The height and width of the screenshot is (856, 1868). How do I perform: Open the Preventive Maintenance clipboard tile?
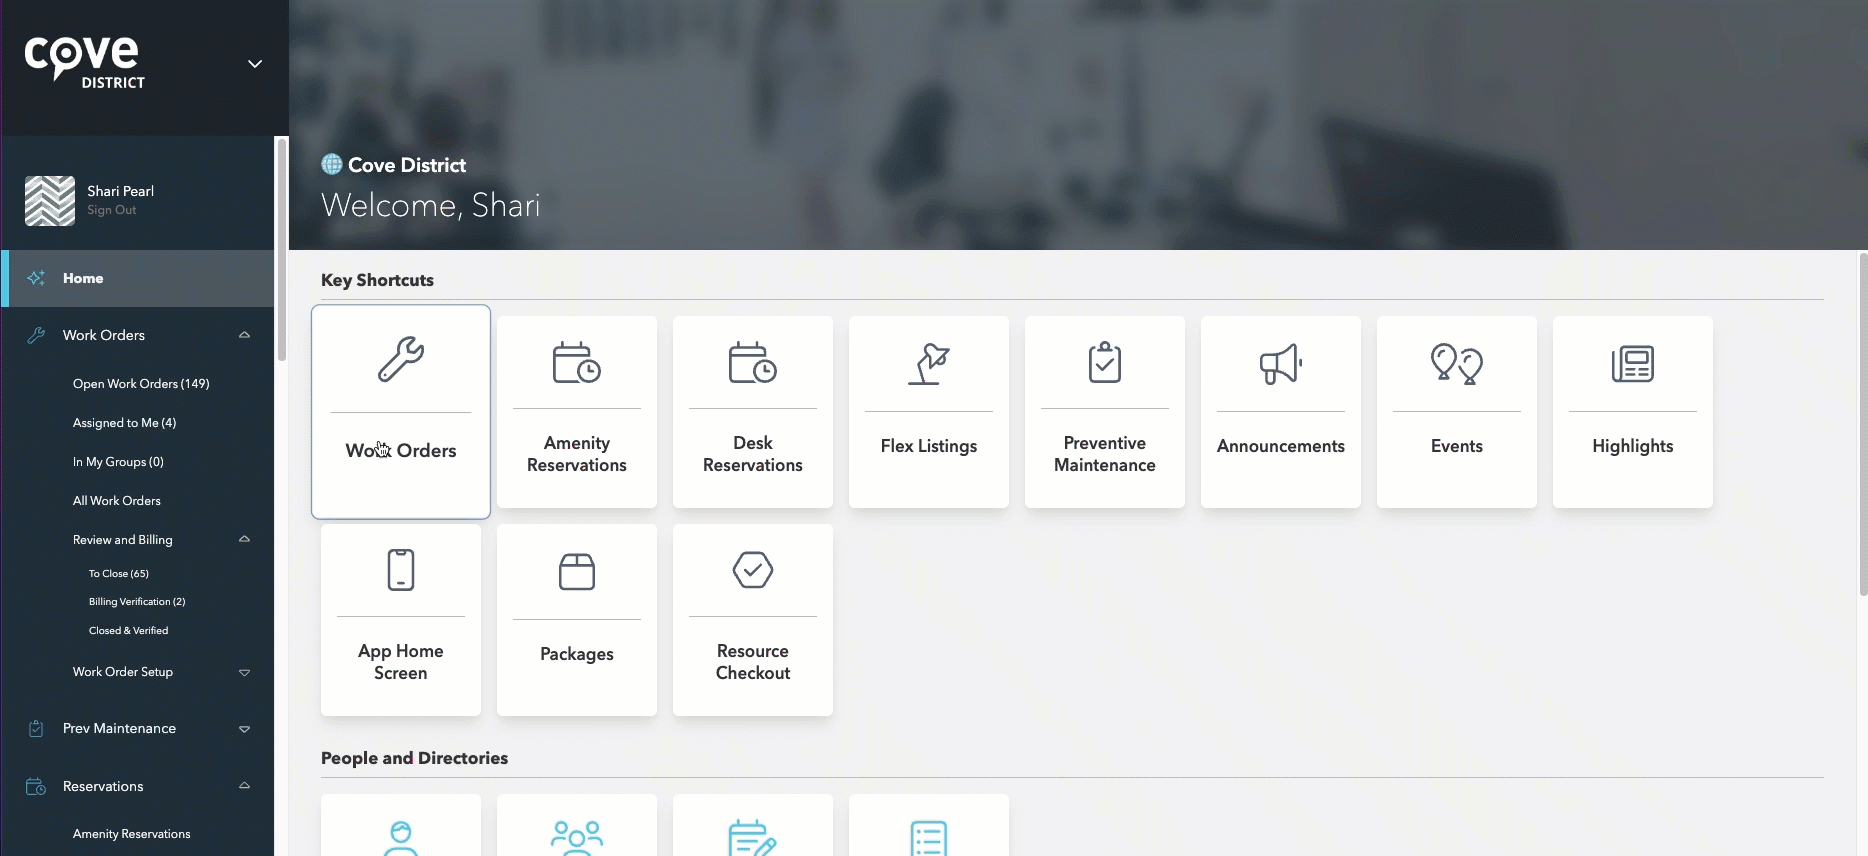tap(1105, 412)
